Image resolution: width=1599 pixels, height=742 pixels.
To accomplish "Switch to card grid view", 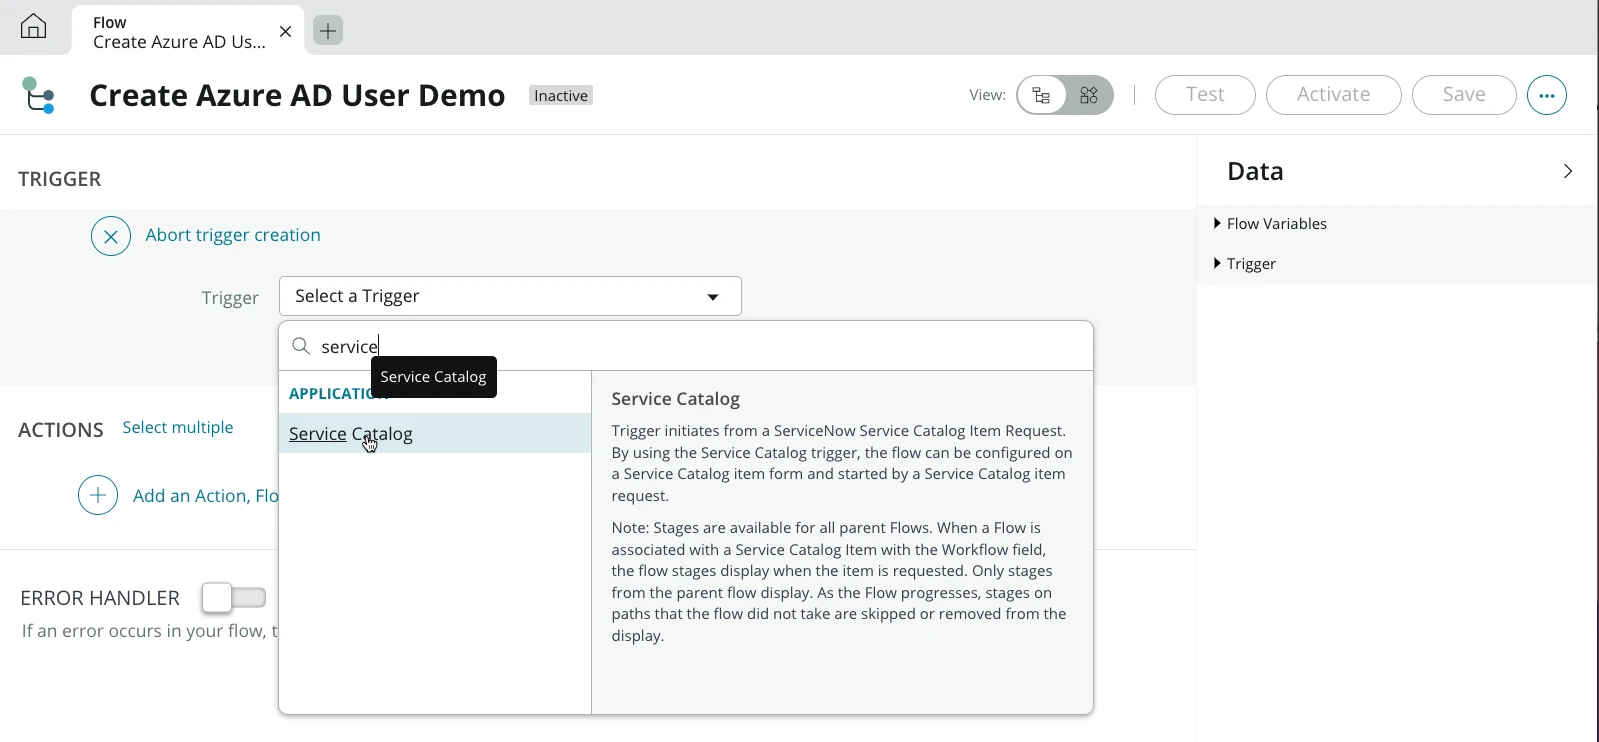I will (x=1089, y=96).
